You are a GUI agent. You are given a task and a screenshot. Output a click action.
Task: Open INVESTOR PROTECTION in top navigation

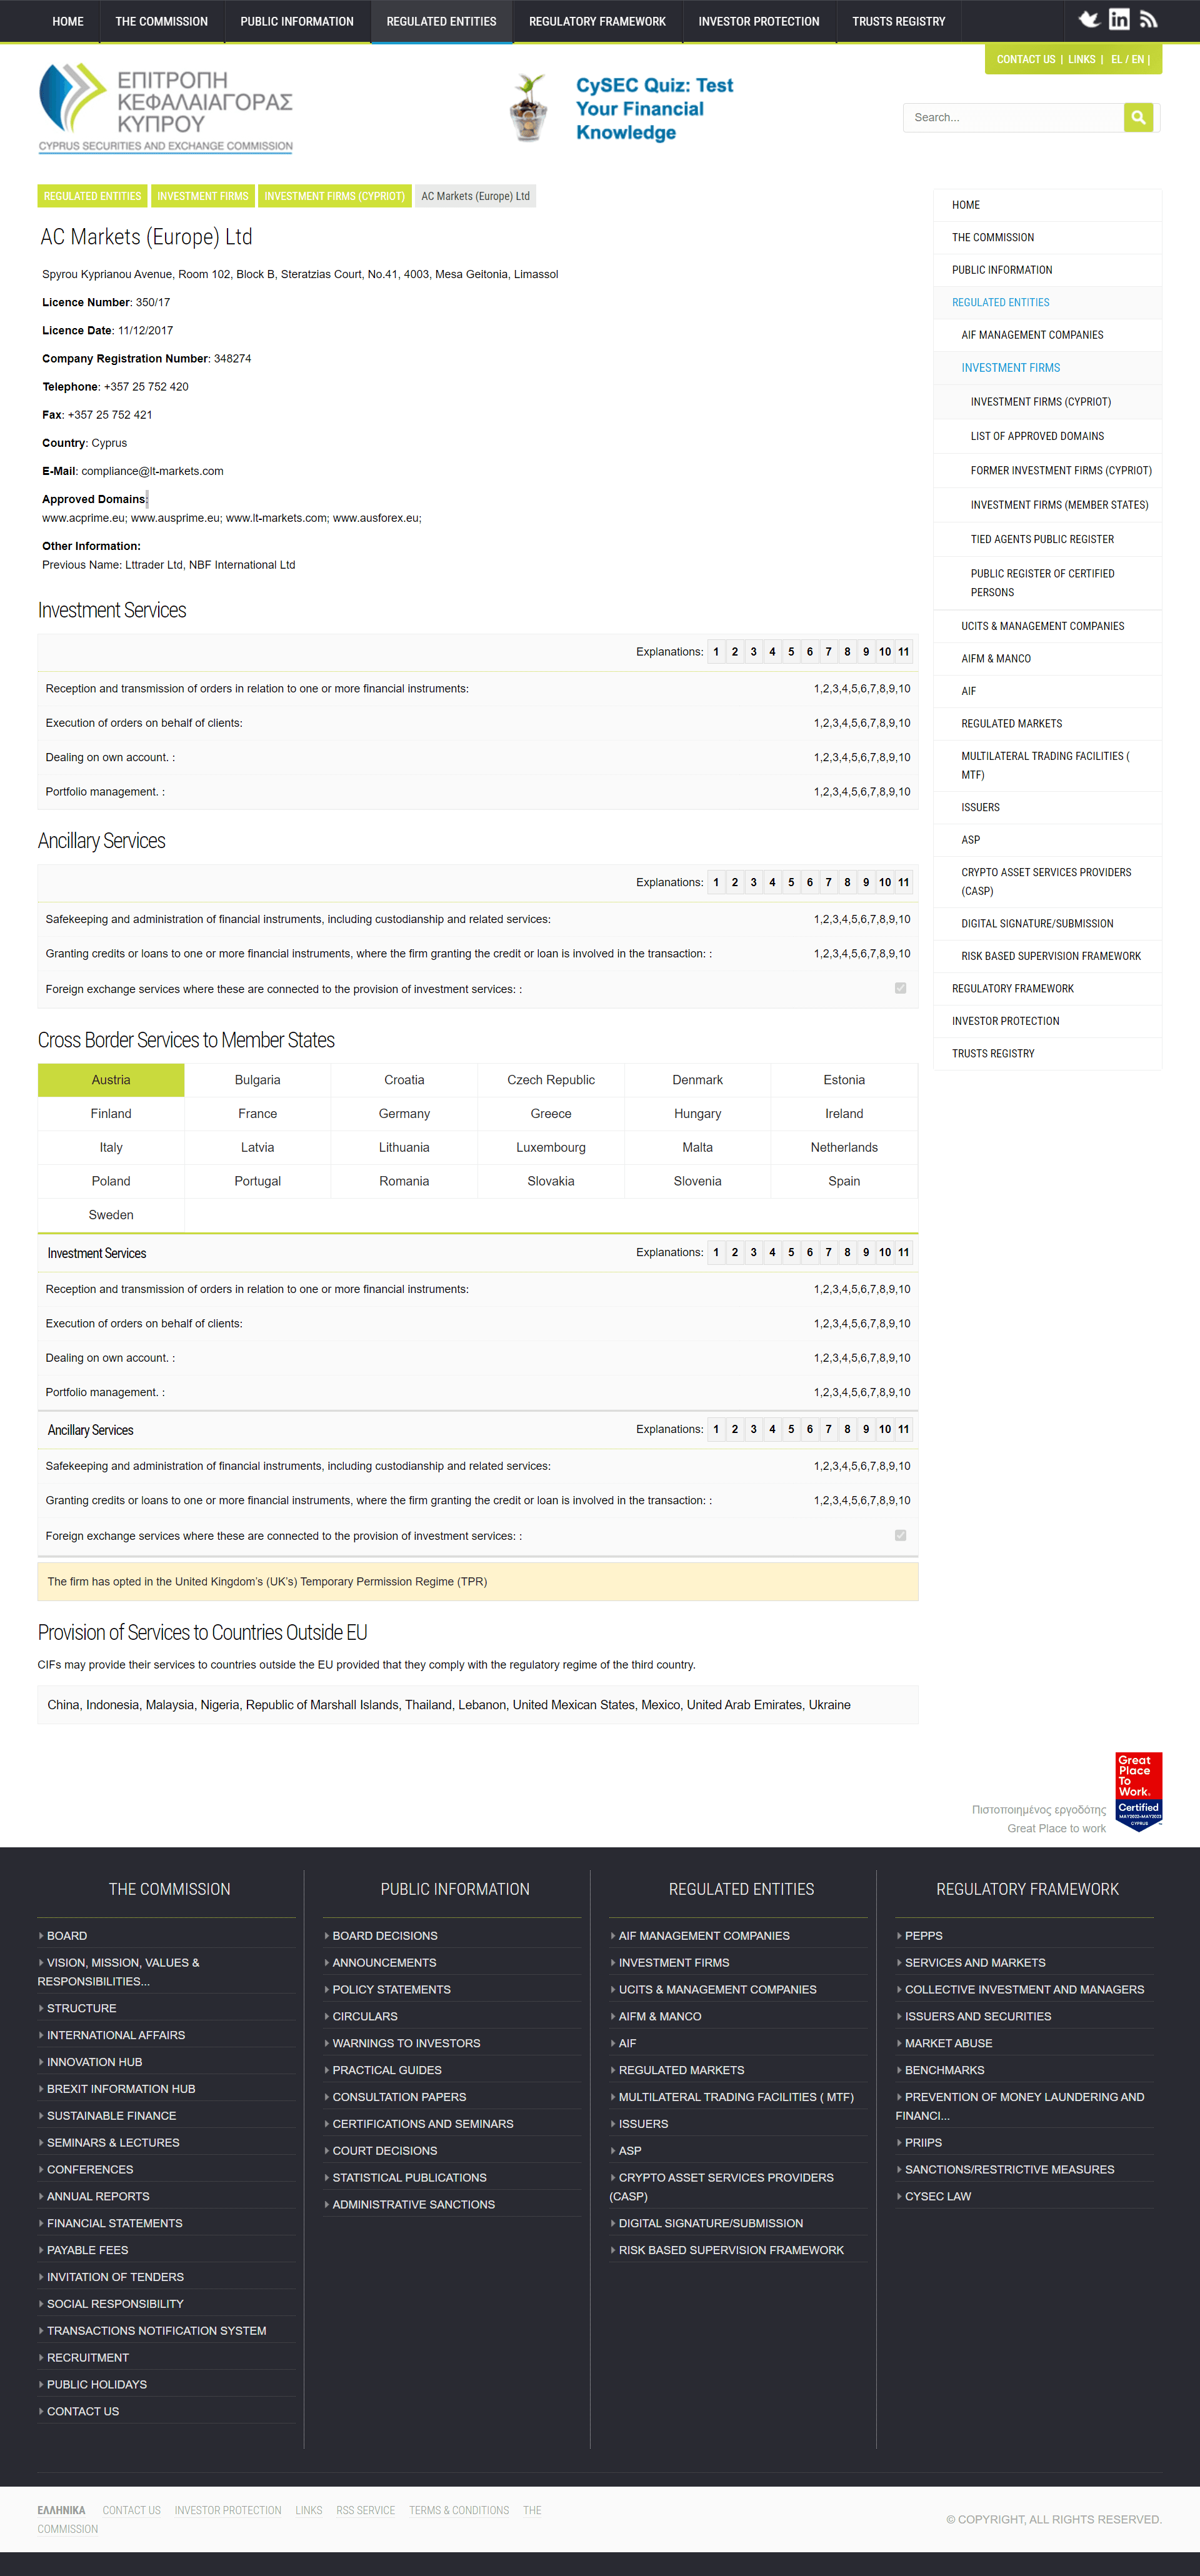[x=759, y=21]
